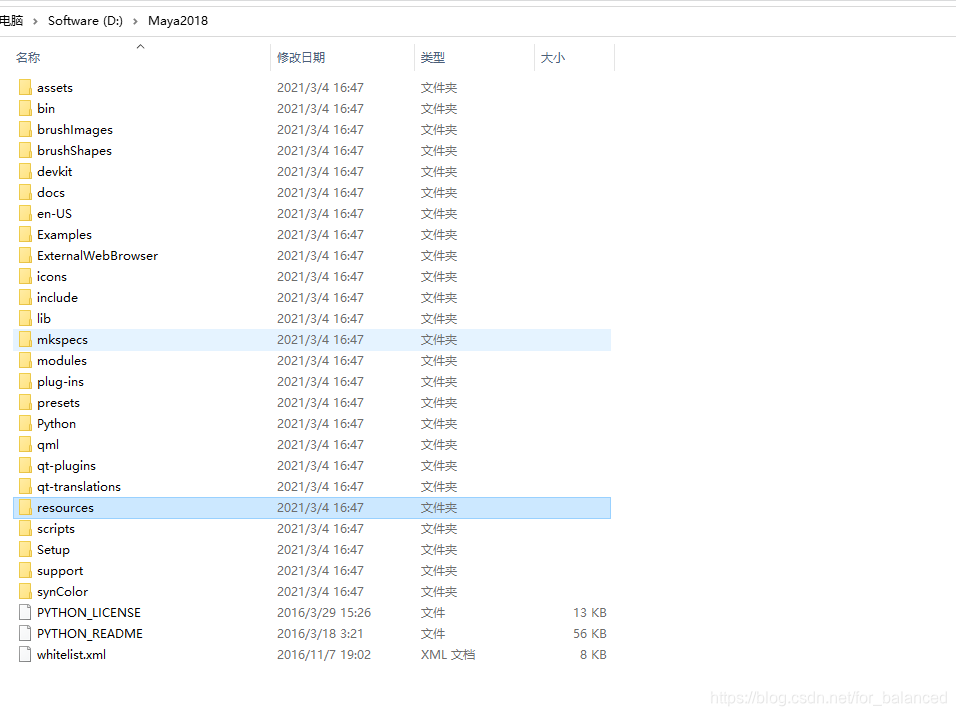
Task: Expand the chevron after Software (D:)
Action: 135,21
